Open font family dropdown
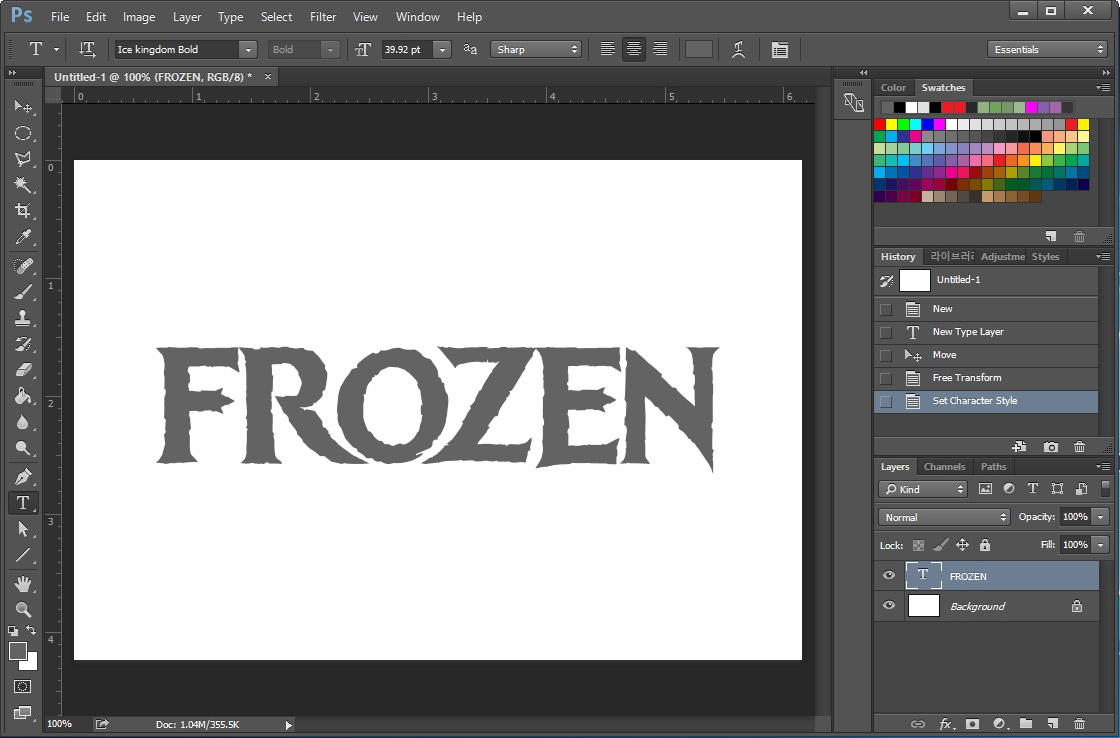Screen dimensions: 1120x738 248,49
